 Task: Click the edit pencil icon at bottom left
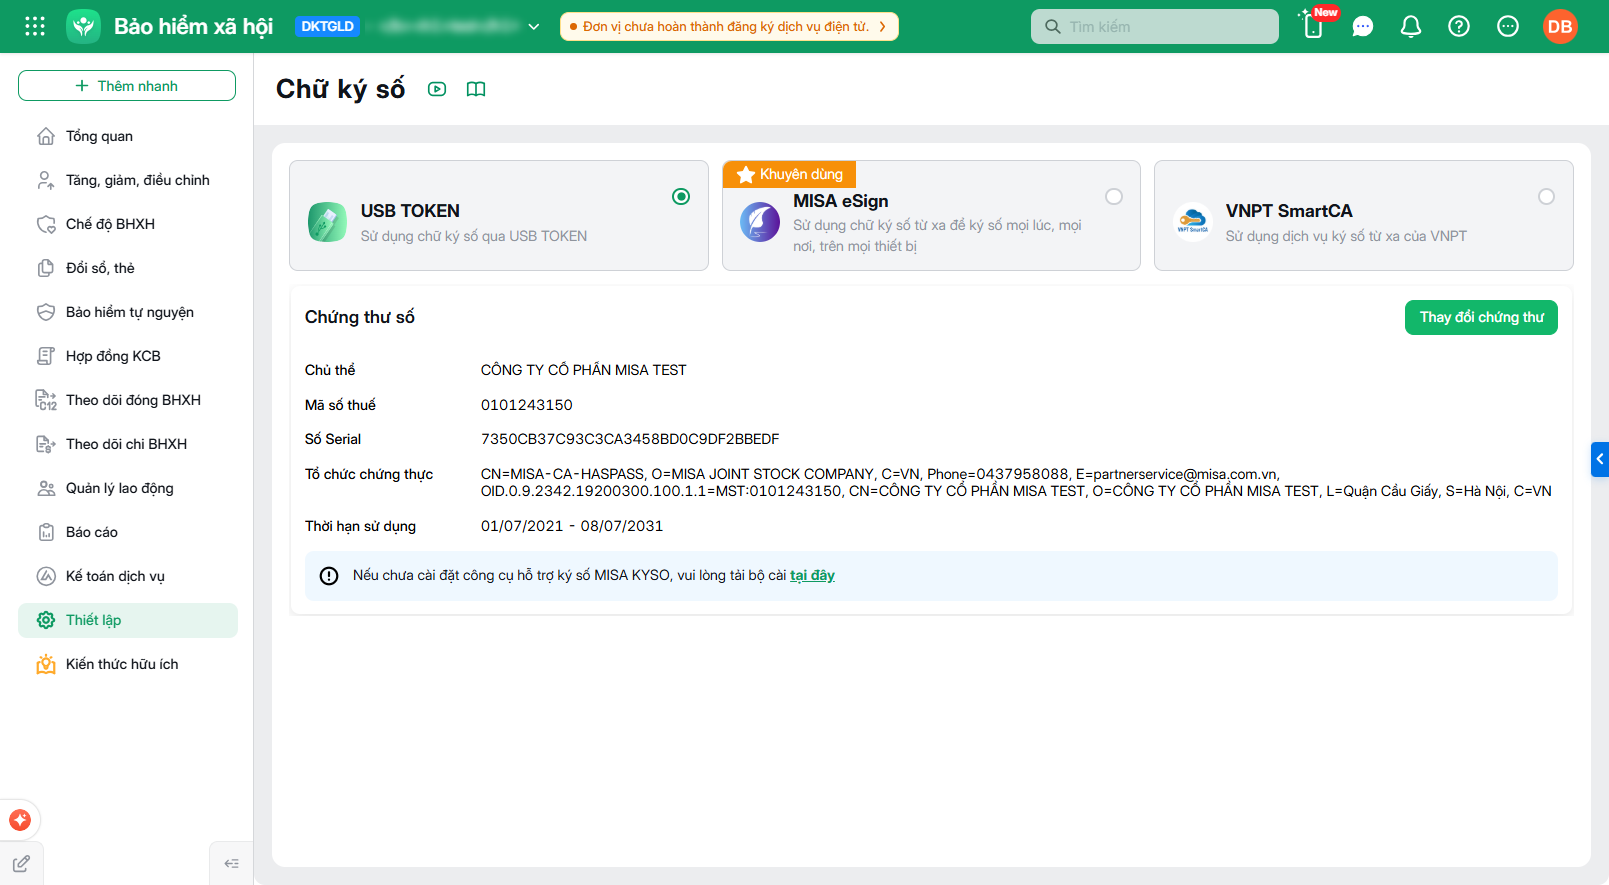tap(21, 863)
